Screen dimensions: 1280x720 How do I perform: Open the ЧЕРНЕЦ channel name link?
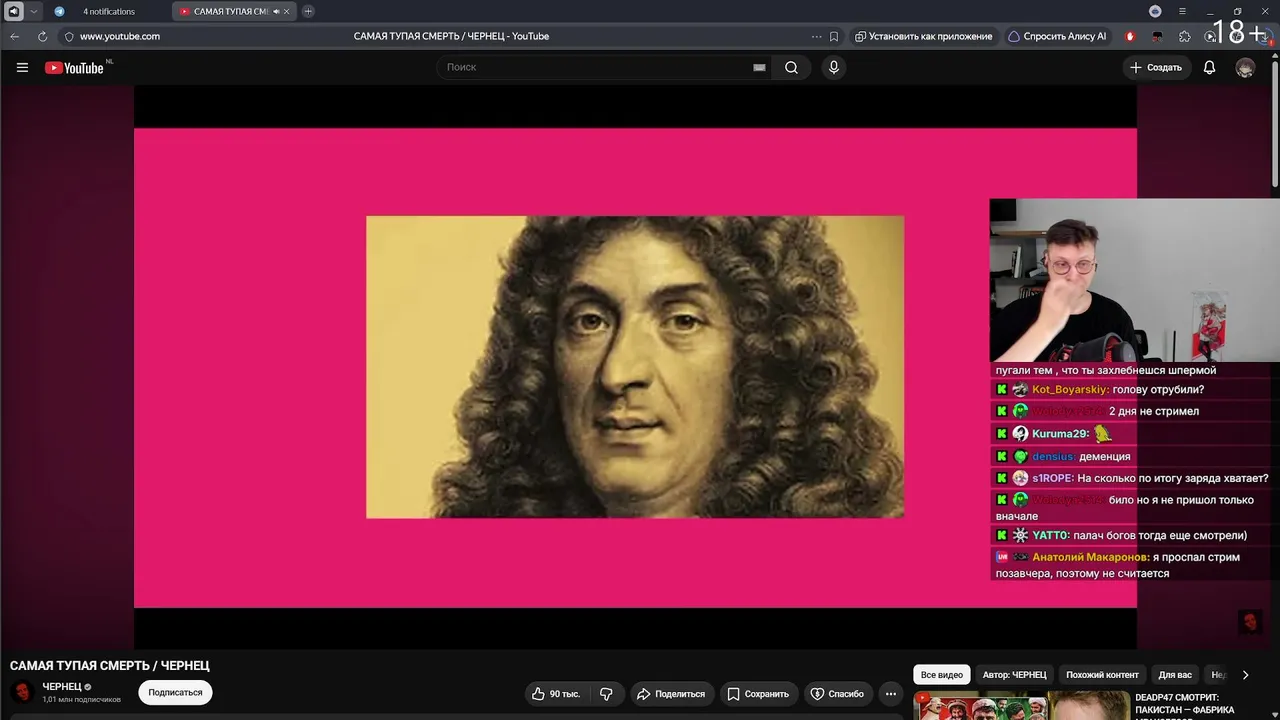tap(62, 687)
